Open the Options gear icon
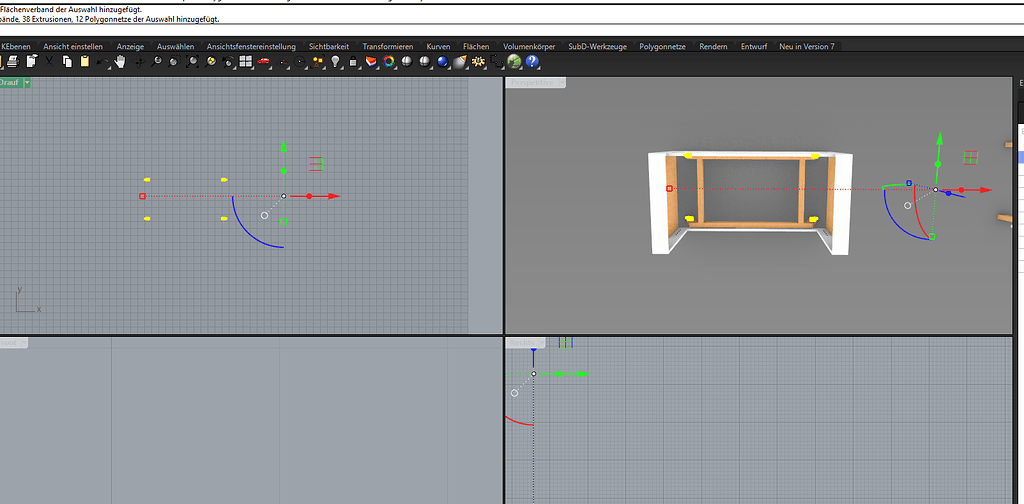Image resolution: width=1024 pixels, height=504 pixels. [478, 62]
